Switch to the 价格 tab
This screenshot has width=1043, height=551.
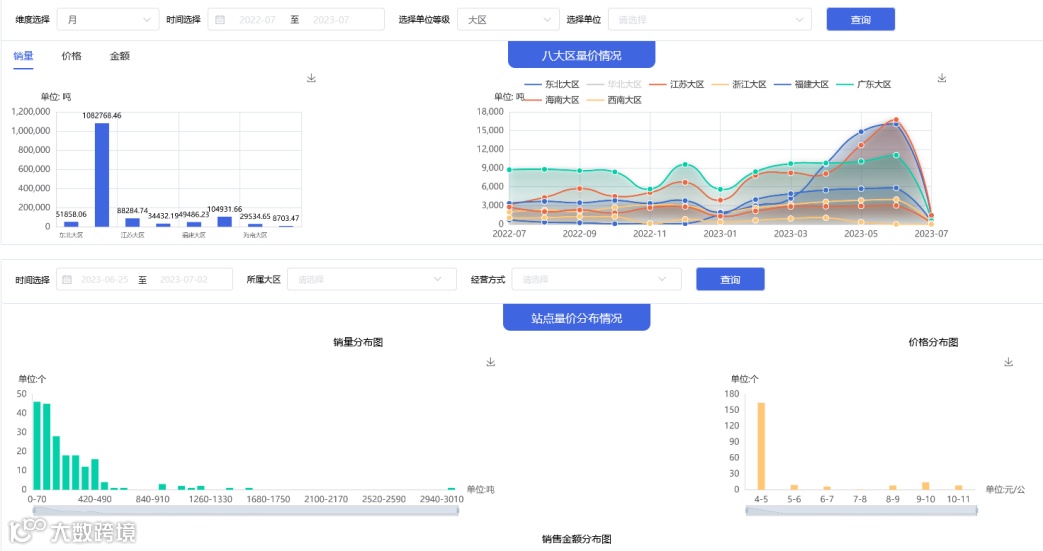tap(71, 57)
